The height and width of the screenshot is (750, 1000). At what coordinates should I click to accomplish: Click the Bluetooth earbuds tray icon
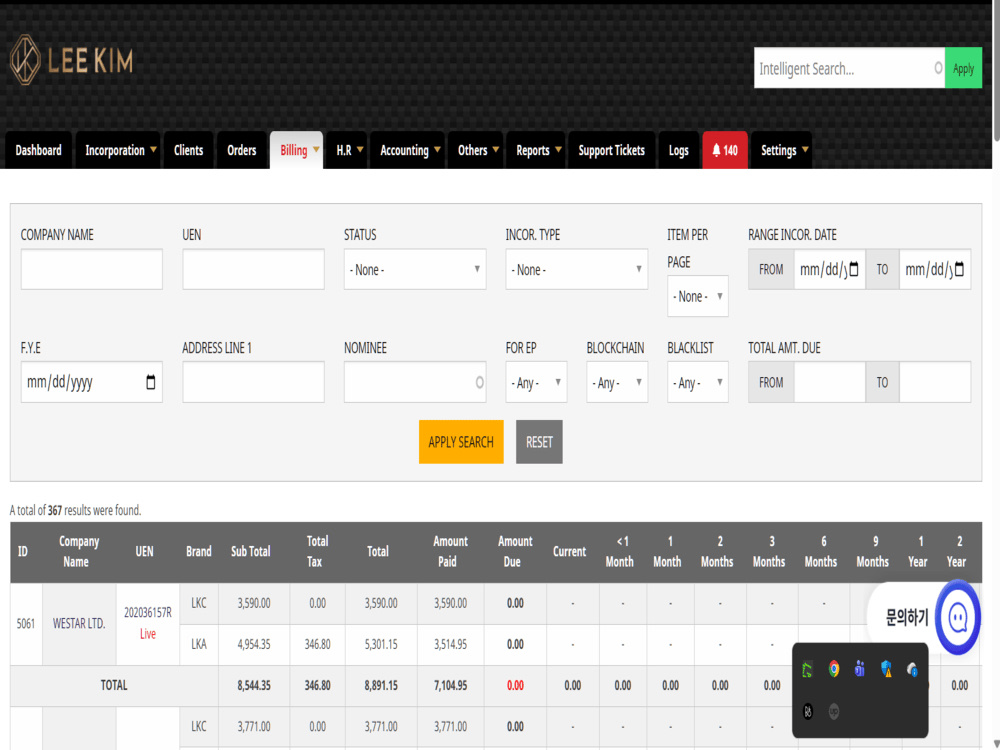[x=912, y=669]
